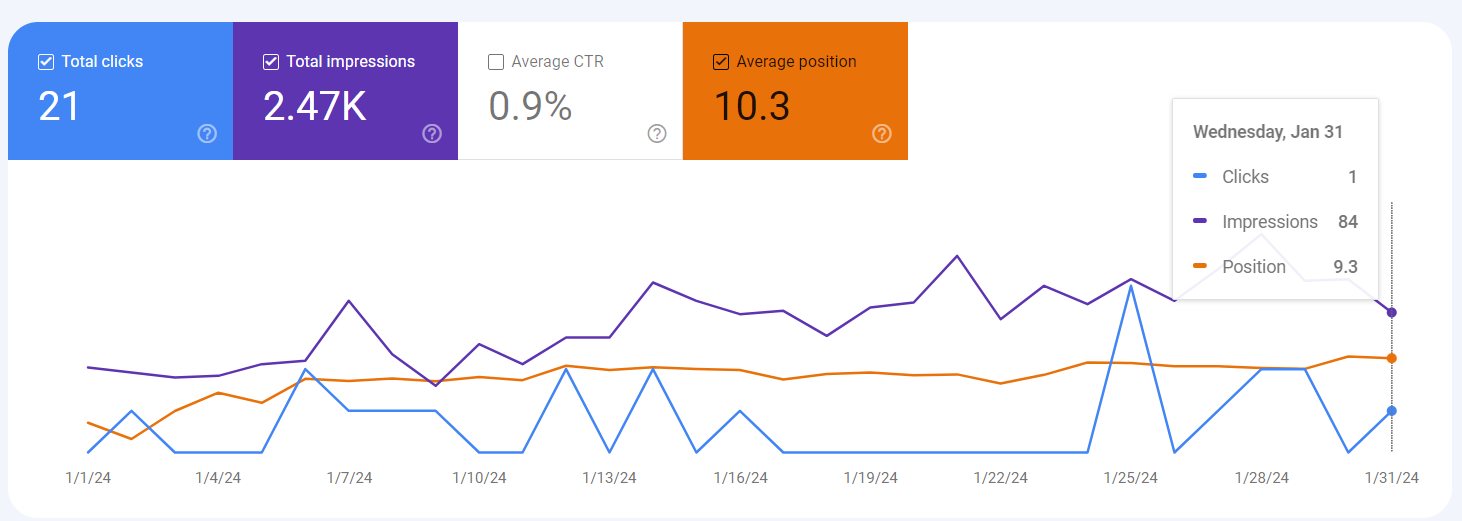This screenshot has height=521, width=1462.
Task: Click the 0.9% CTR value
Action: pos(530,106)
